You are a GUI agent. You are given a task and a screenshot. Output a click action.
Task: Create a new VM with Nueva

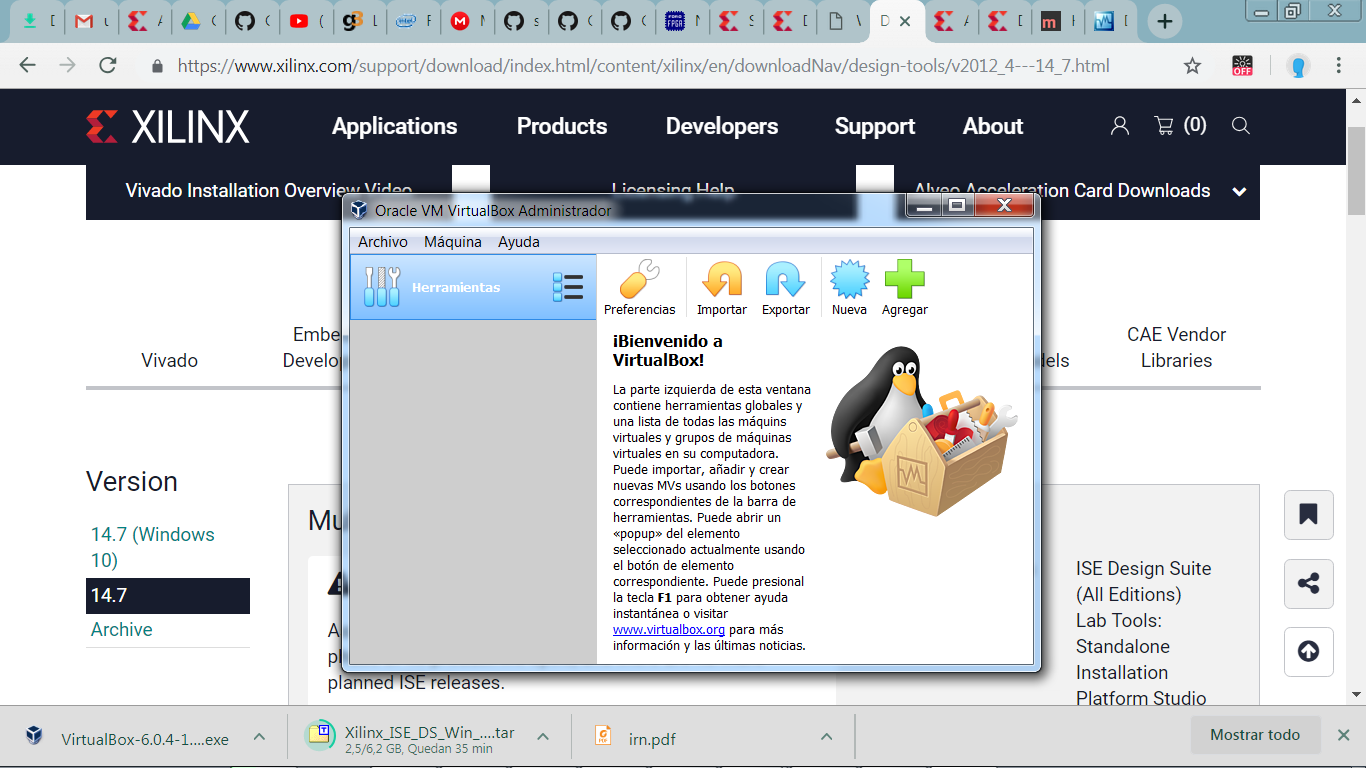[x=849, y=280]
